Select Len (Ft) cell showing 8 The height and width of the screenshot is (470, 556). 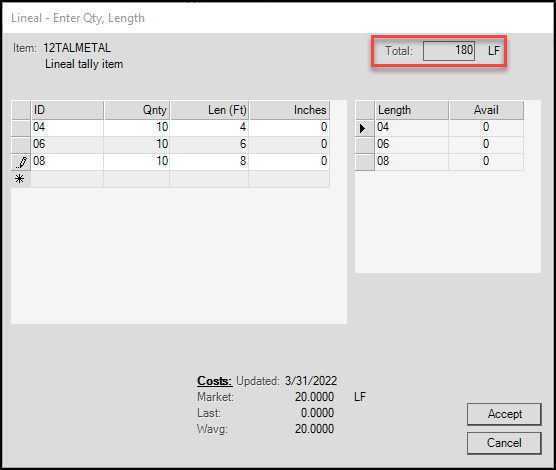209,162
